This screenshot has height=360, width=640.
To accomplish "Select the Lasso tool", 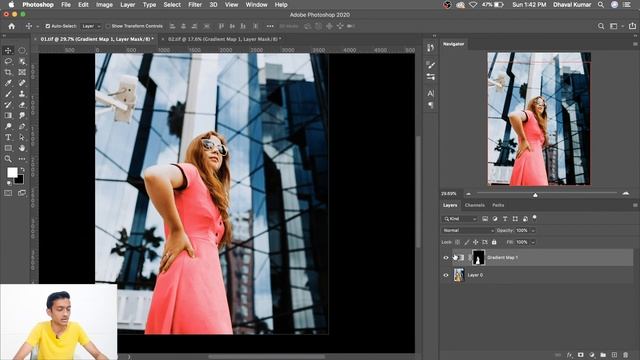I will (x=8, y=61).
